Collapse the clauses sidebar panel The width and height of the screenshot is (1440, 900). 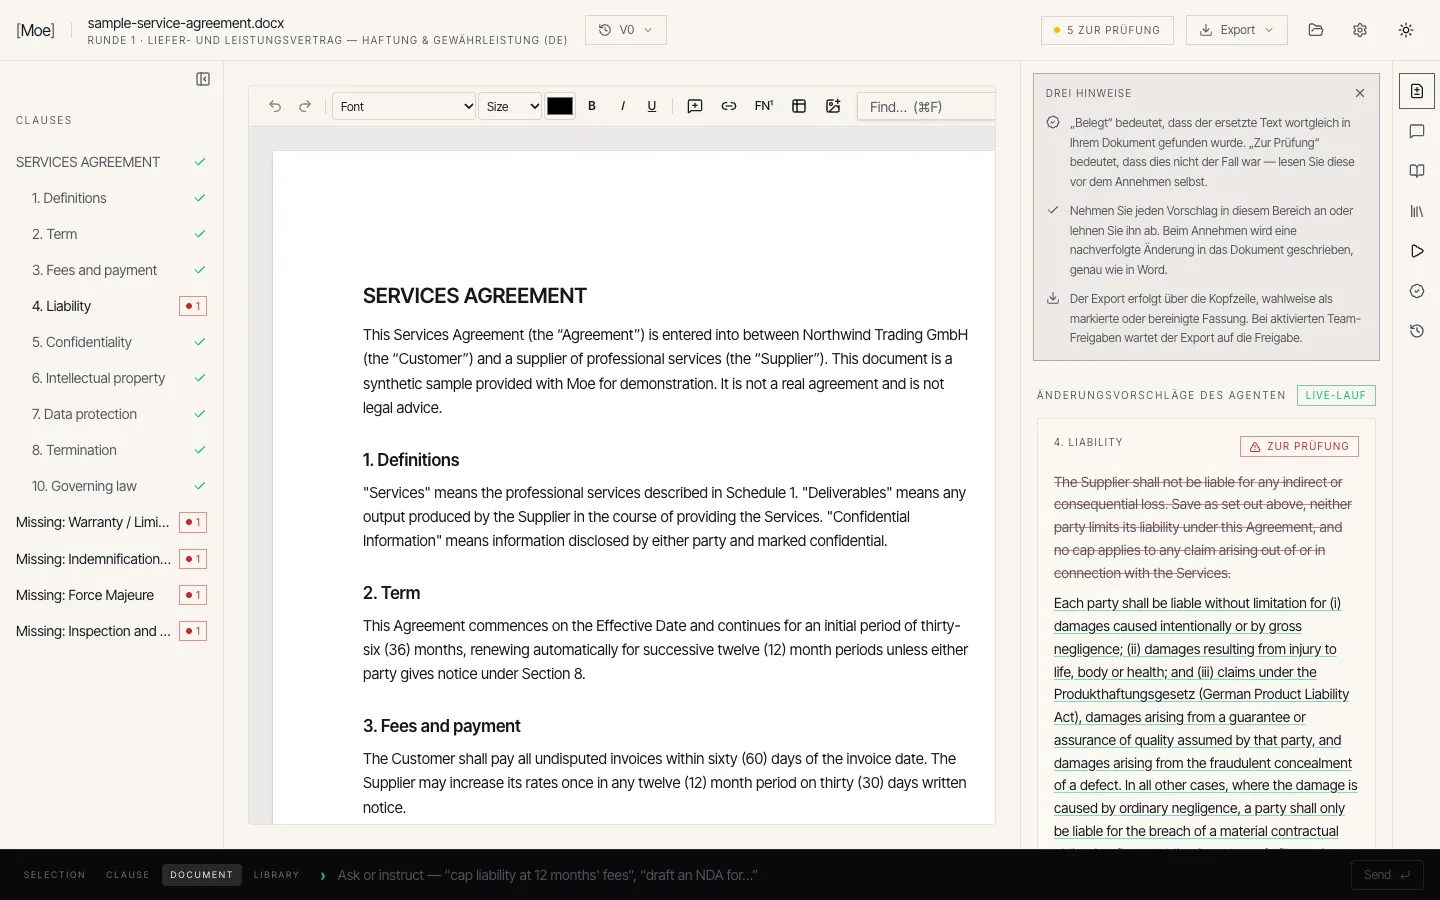[203, 79]
